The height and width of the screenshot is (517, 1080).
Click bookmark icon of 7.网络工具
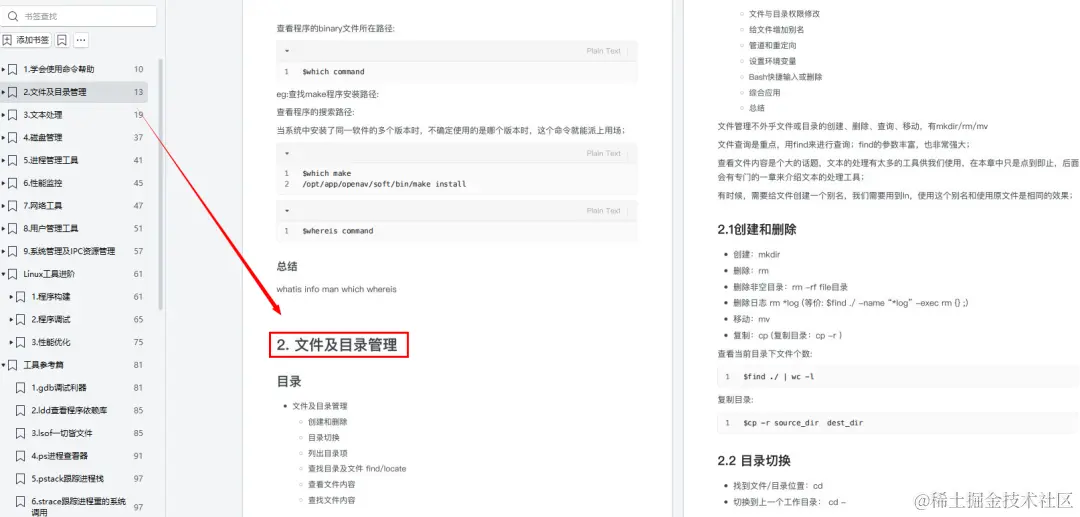tap(12, 205)
